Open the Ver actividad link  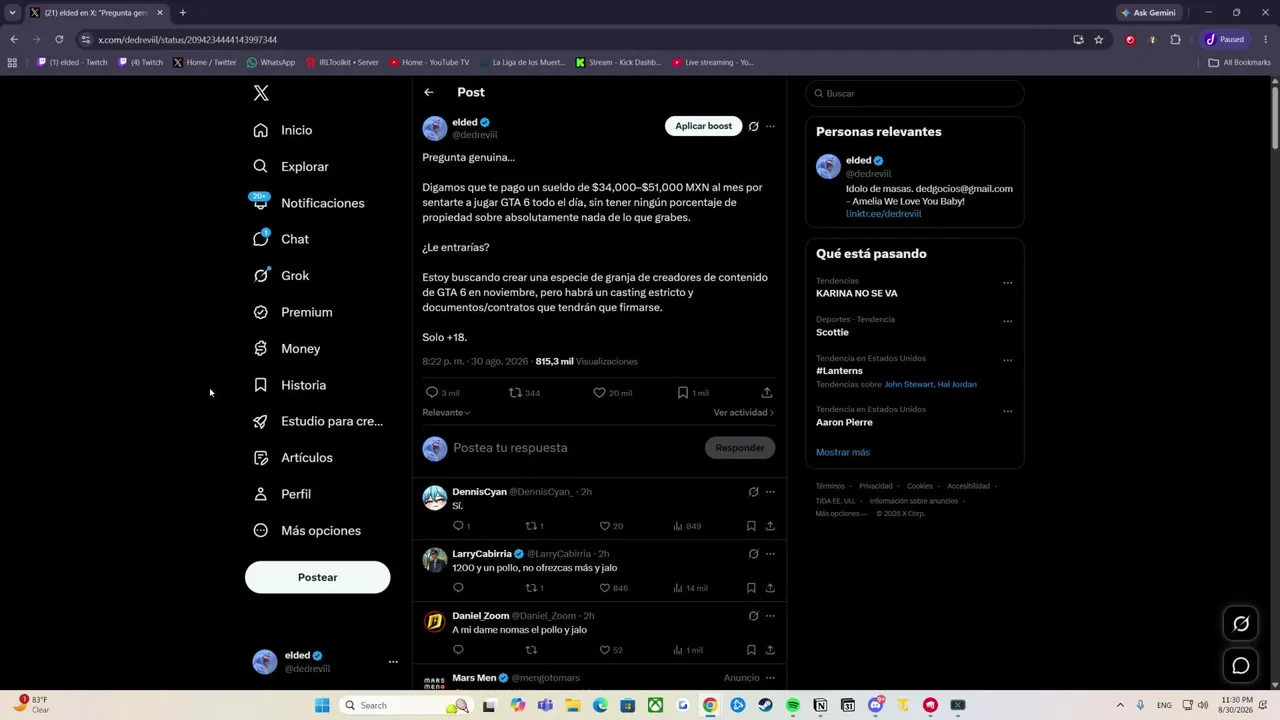(x=744, y=412)
